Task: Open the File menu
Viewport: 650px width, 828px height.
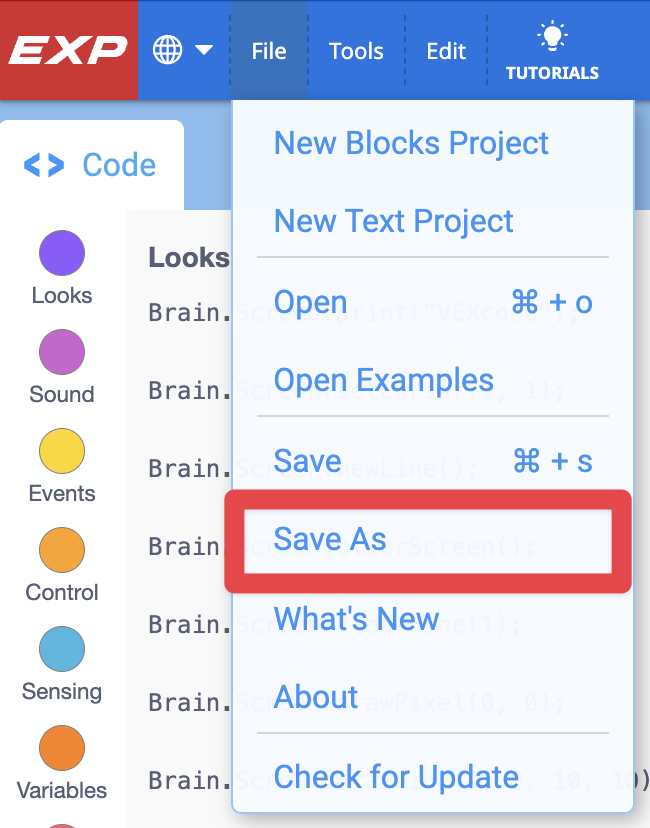Action: [x=268, y=51]
